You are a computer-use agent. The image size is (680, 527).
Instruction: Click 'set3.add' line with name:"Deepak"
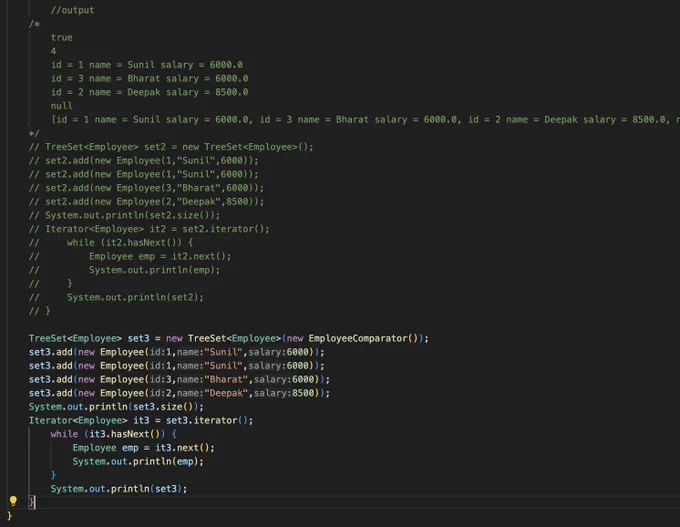tap(179, 393)
